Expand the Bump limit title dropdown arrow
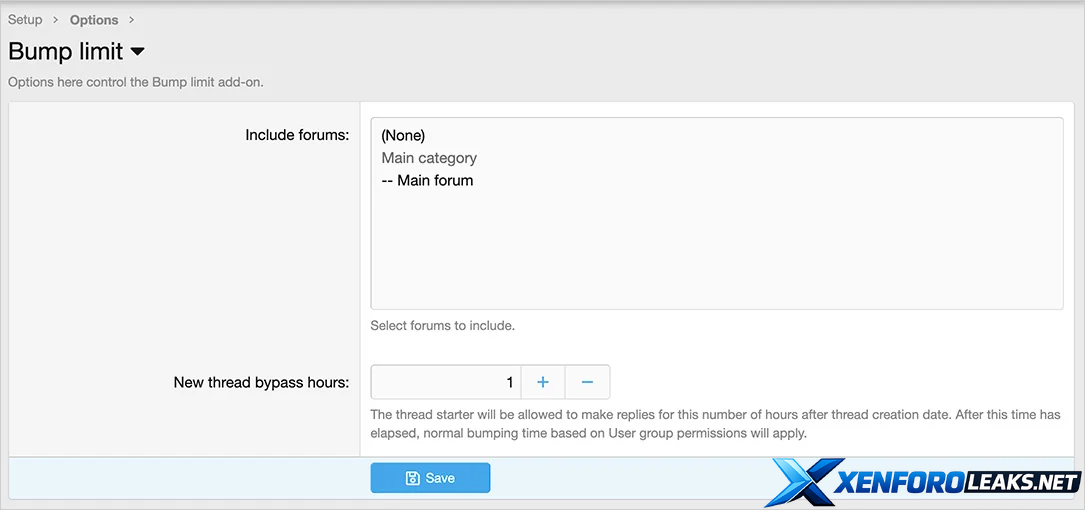 [x=138, y=52]
